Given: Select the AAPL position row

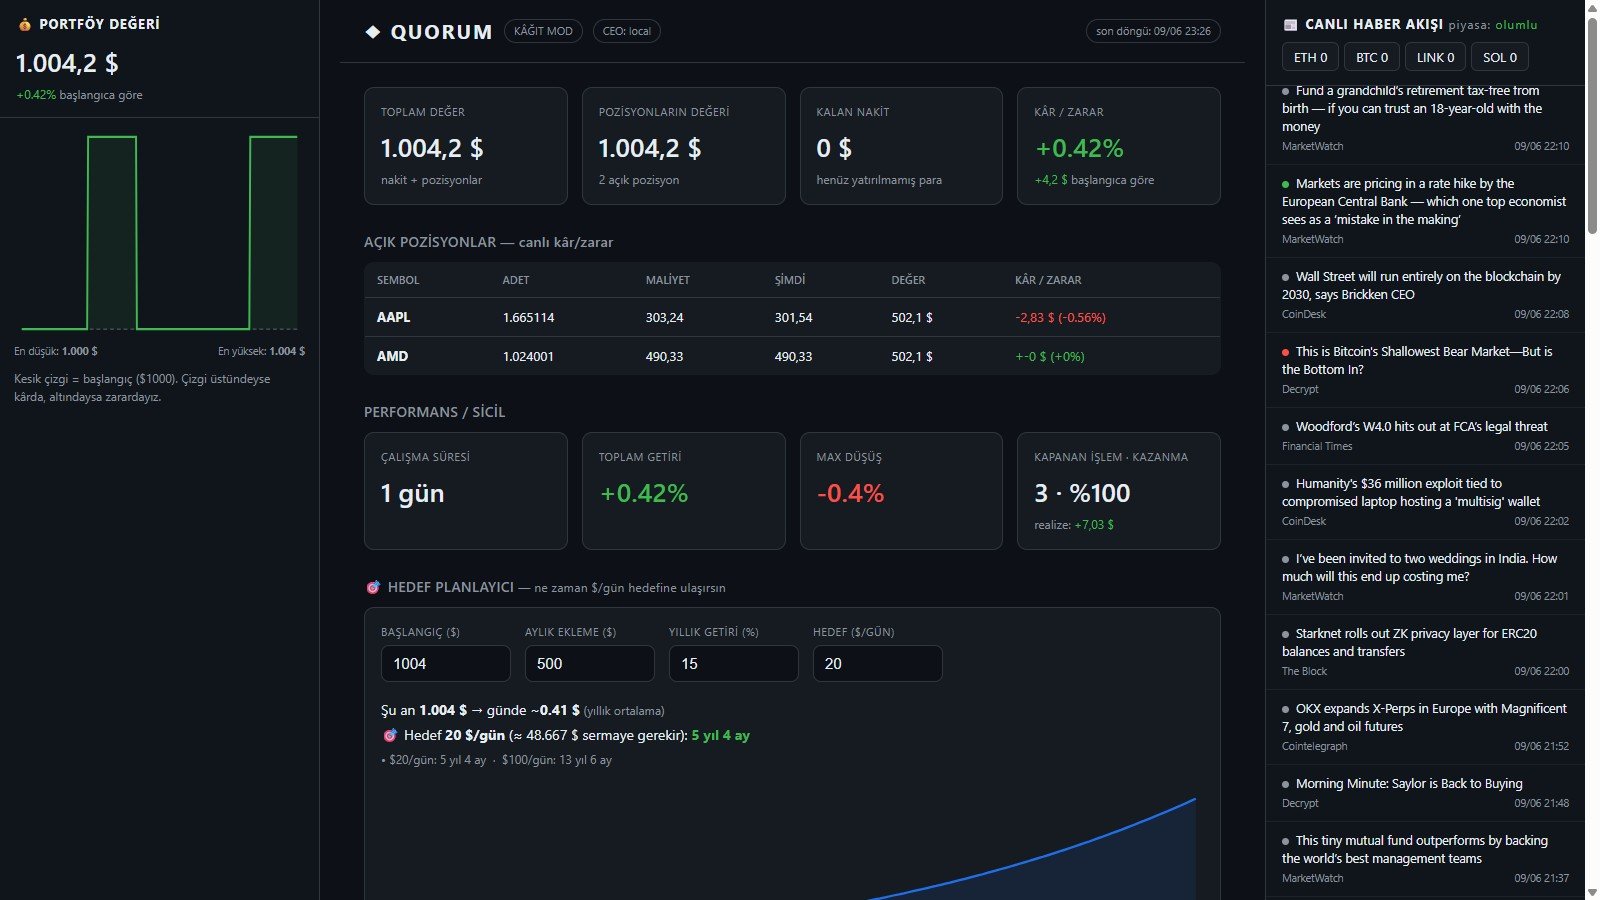Looking at the screenshot, I should (792, 317).
